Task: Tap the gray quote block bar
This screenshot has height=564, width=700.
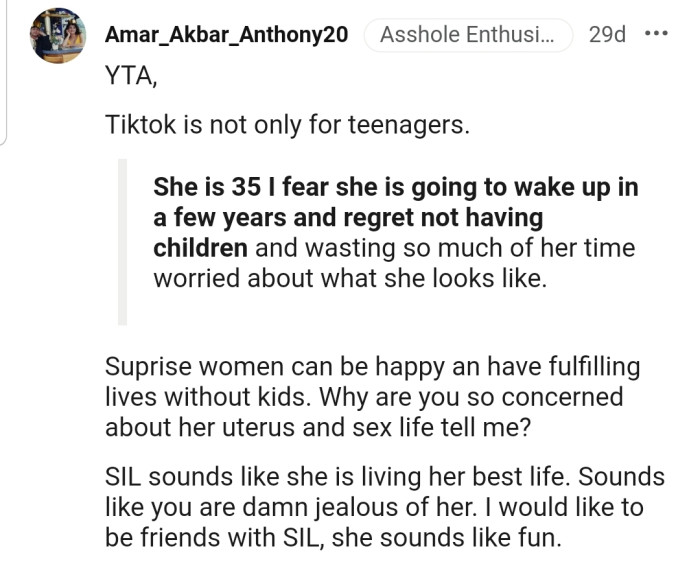Action: (x=122, y=242)
